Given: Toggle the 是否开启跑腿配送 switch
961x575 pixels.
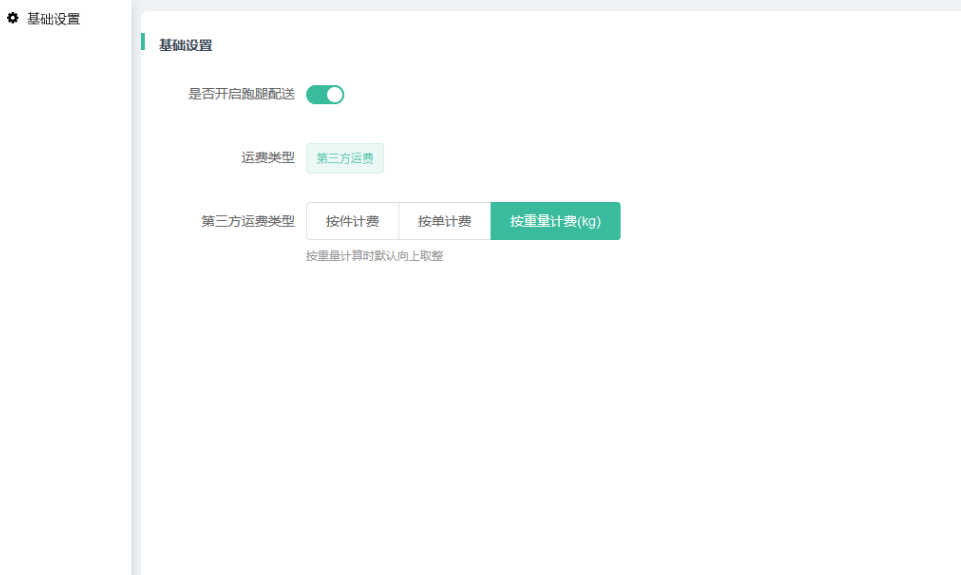Looking at the screenshot, I should [x=325, y=94].
